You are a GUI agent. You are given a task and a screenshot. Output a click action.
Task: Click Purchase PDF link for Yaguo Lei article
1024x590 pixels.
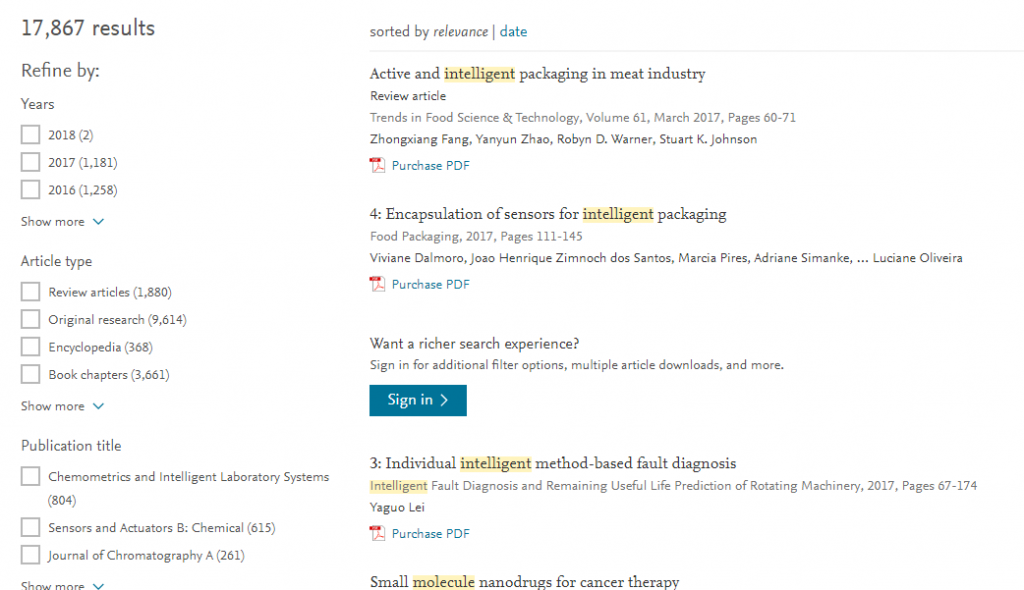click(430, 533)
